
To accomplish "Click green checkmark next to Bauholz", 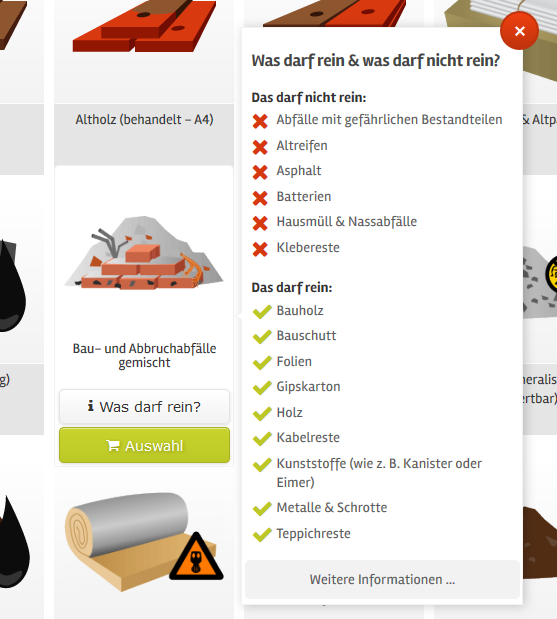I will tap(262, 311).
